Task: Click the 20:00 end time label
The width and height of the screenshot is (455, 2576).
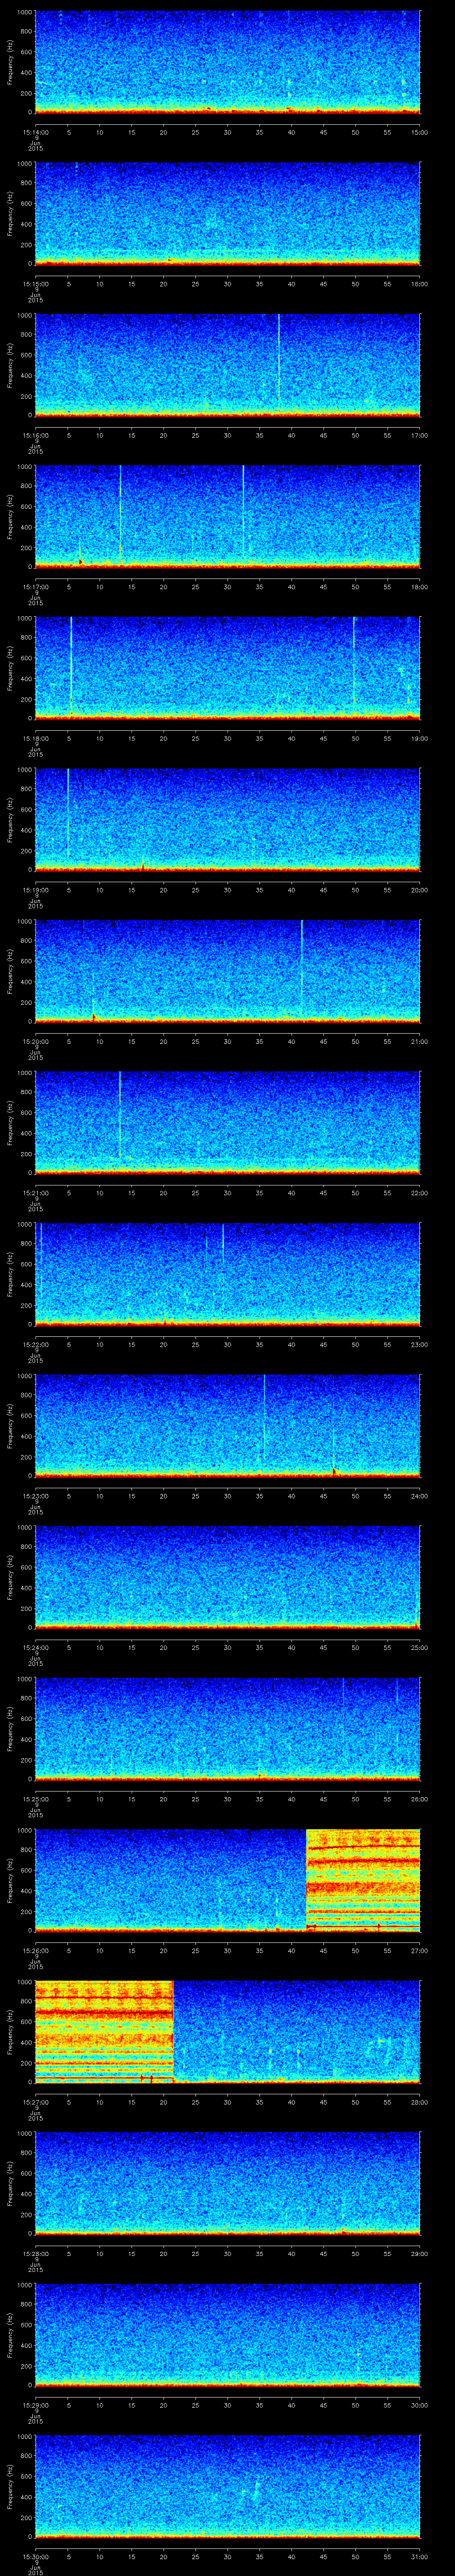Action: [x=419, y=890]
